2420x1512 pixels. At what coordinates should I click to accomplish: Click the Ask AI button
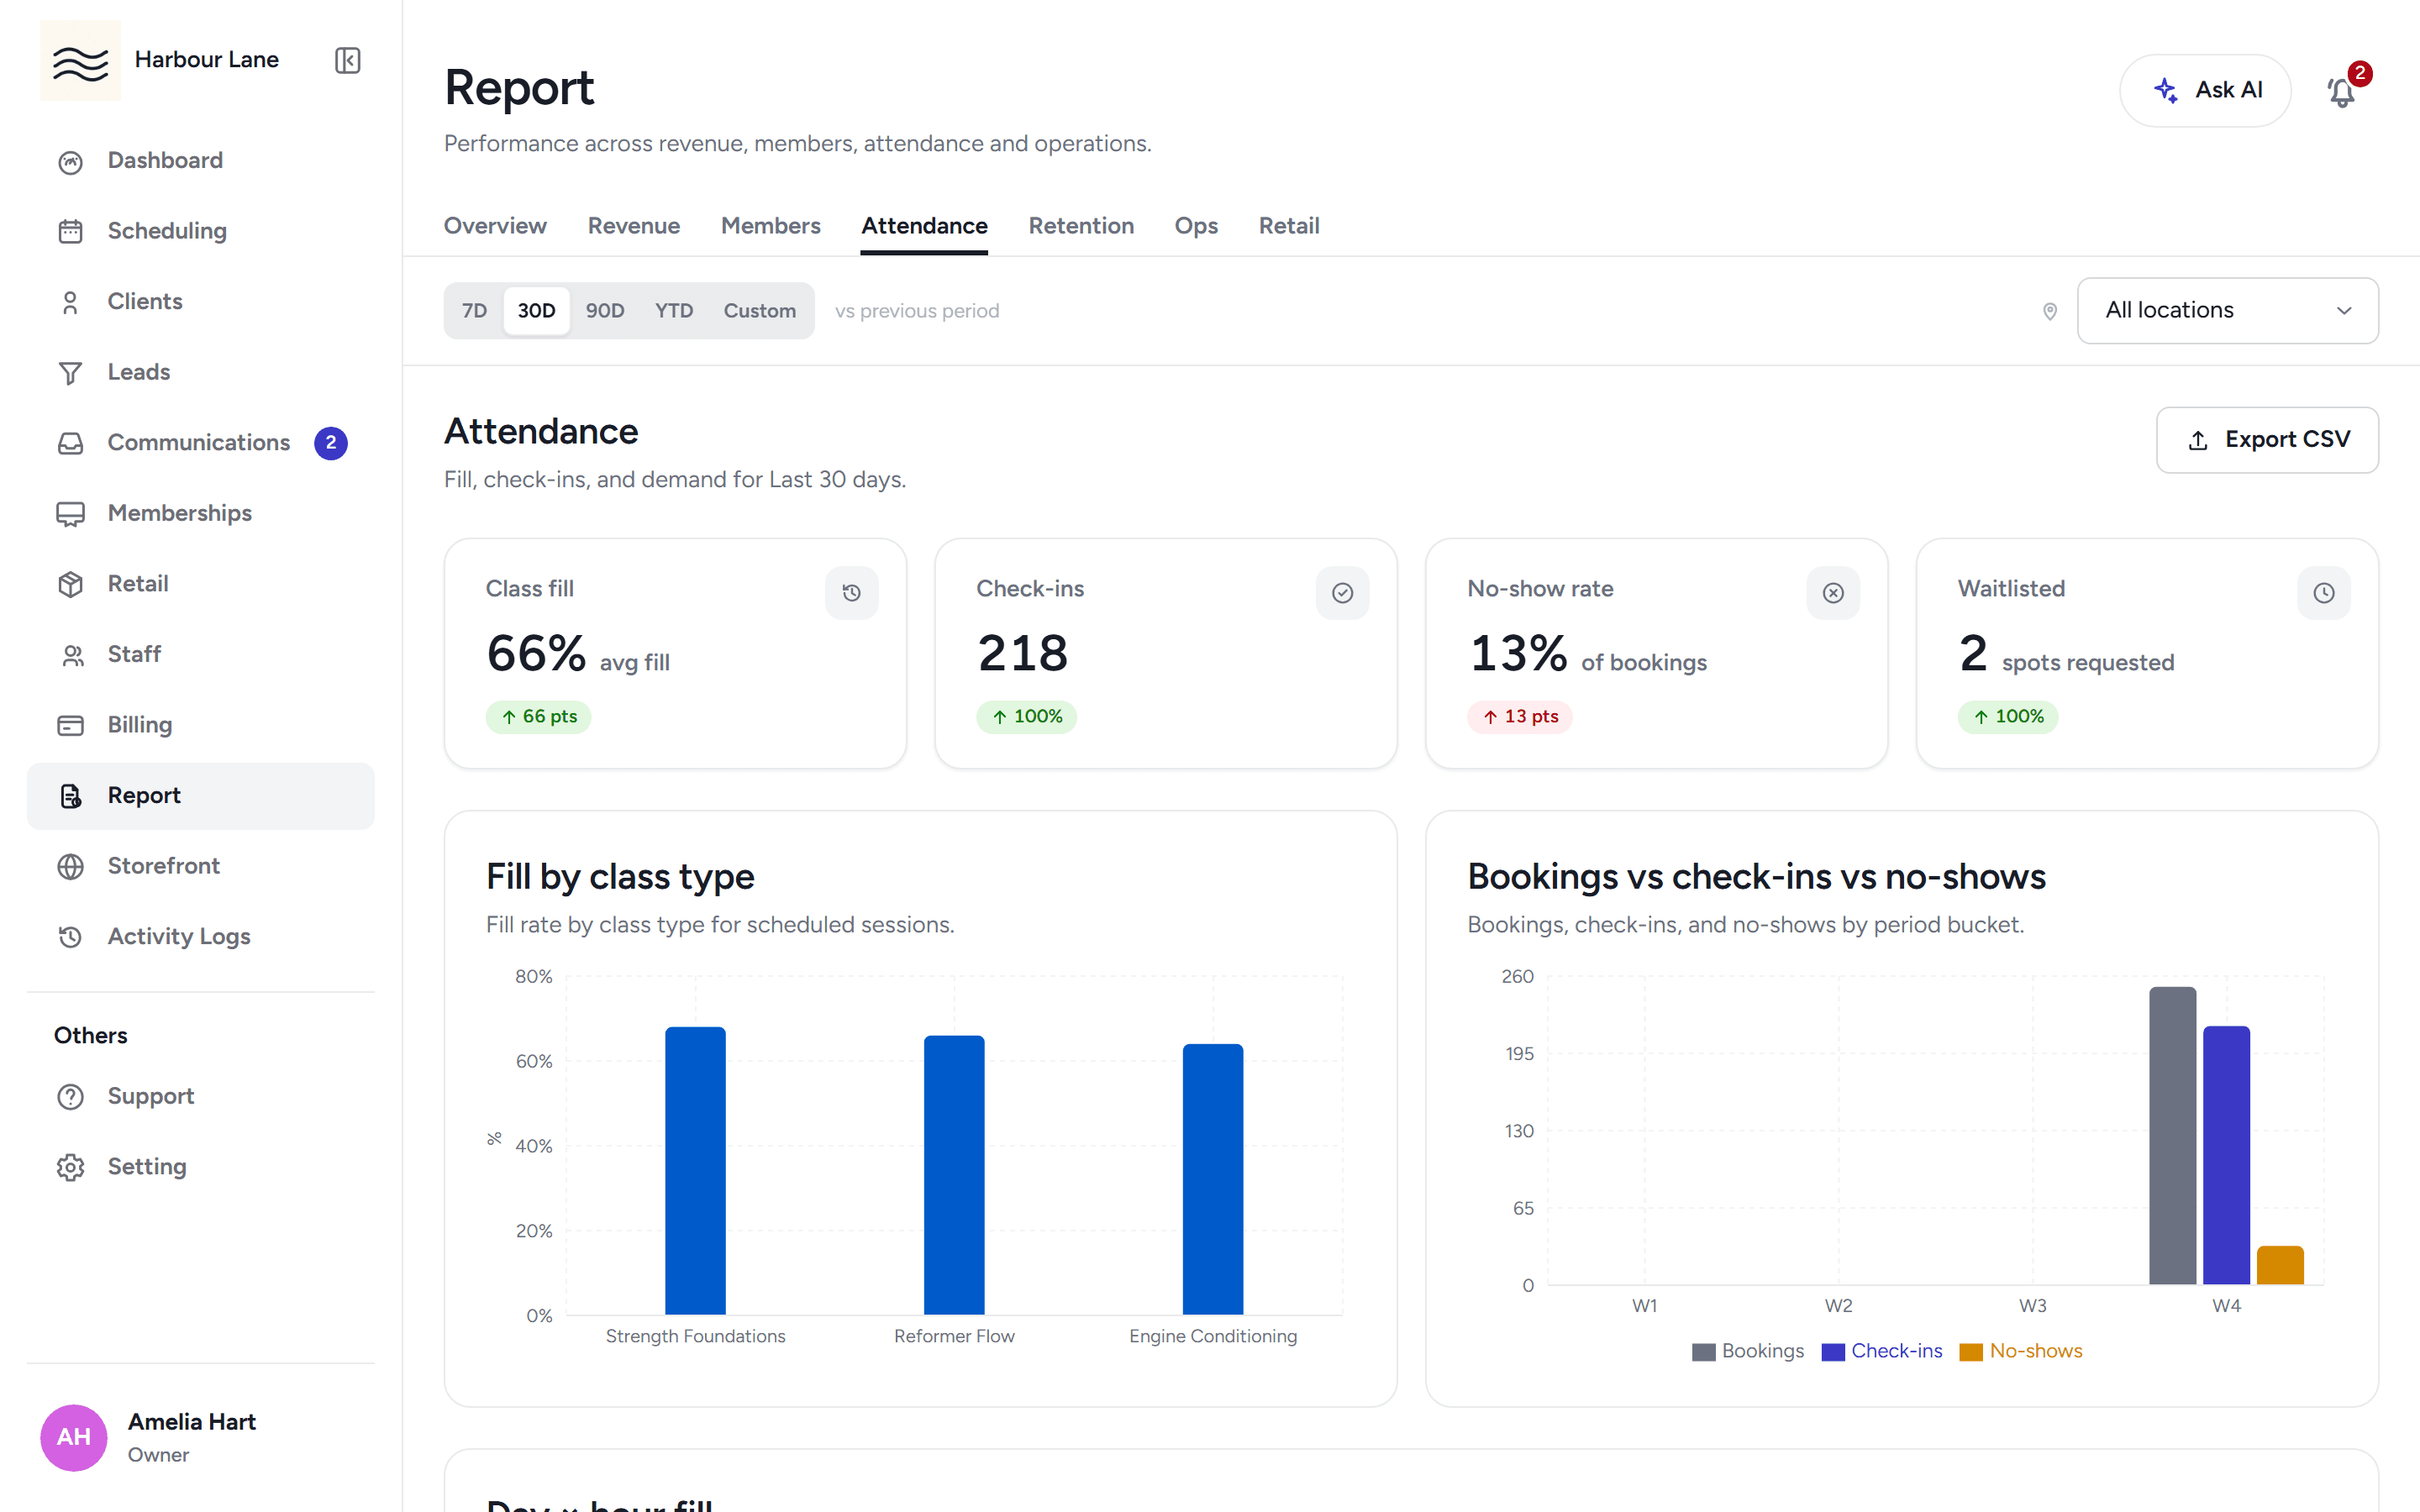2205,91
